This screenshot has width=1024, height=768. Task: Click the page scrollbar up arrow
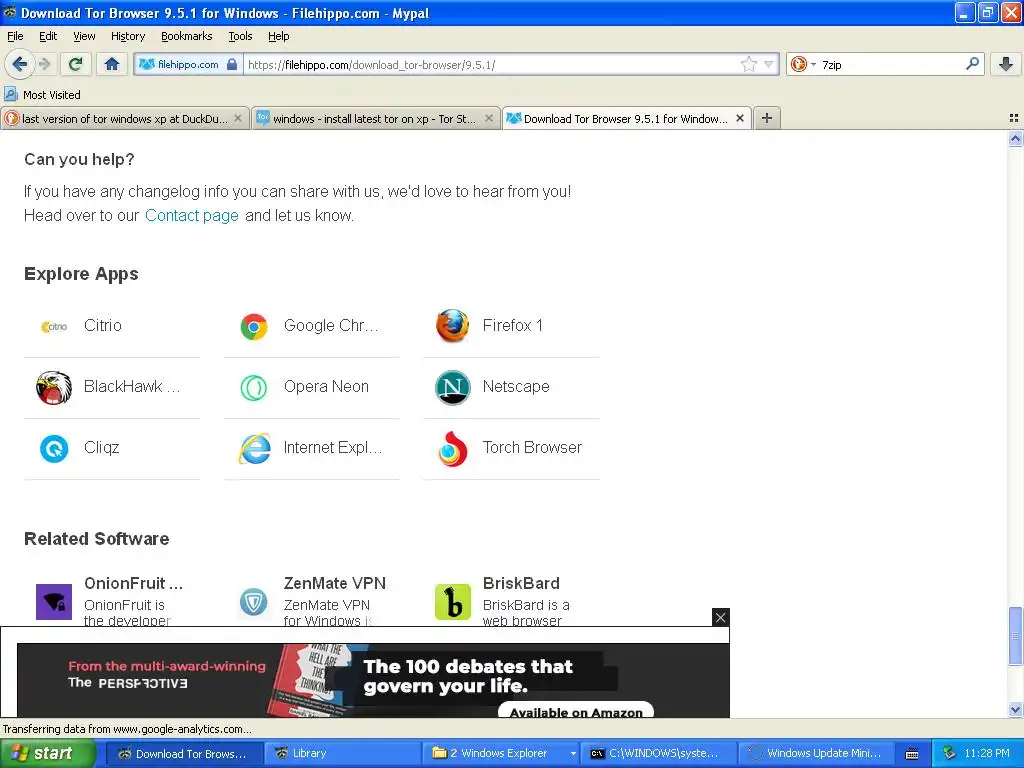(1015, 138)
